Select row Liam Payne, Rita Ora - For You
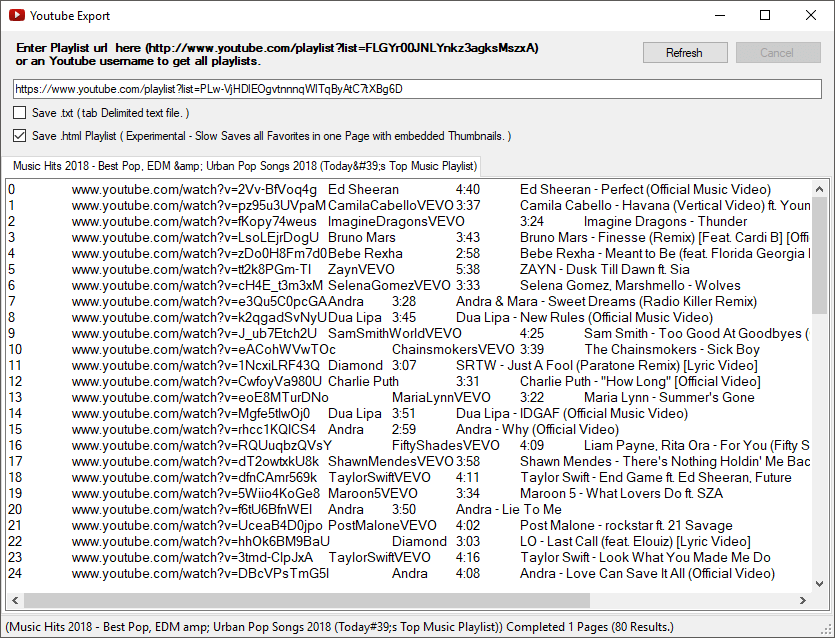The width and height of the screenshot is (835, 638). 409,445
